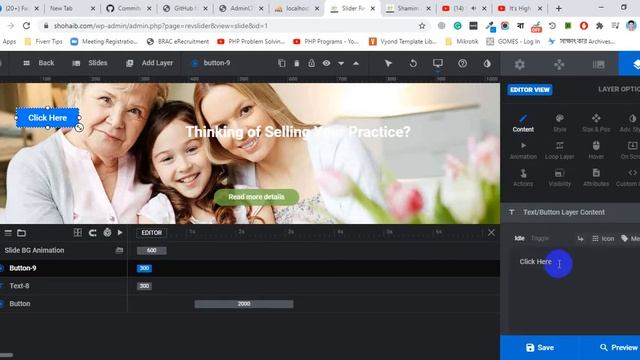Viewport: 640px width, 360px height.
Task: Collapse the Text/Button Layer Content section
Action: pyautogui.click(x=571, y=212)
